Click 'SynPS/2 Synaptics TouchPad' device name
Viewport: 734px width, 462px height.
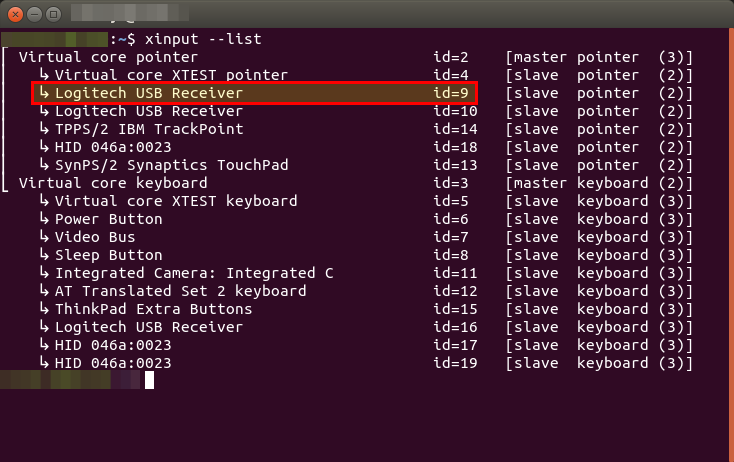pyautogui.click(x=171, y=165)
